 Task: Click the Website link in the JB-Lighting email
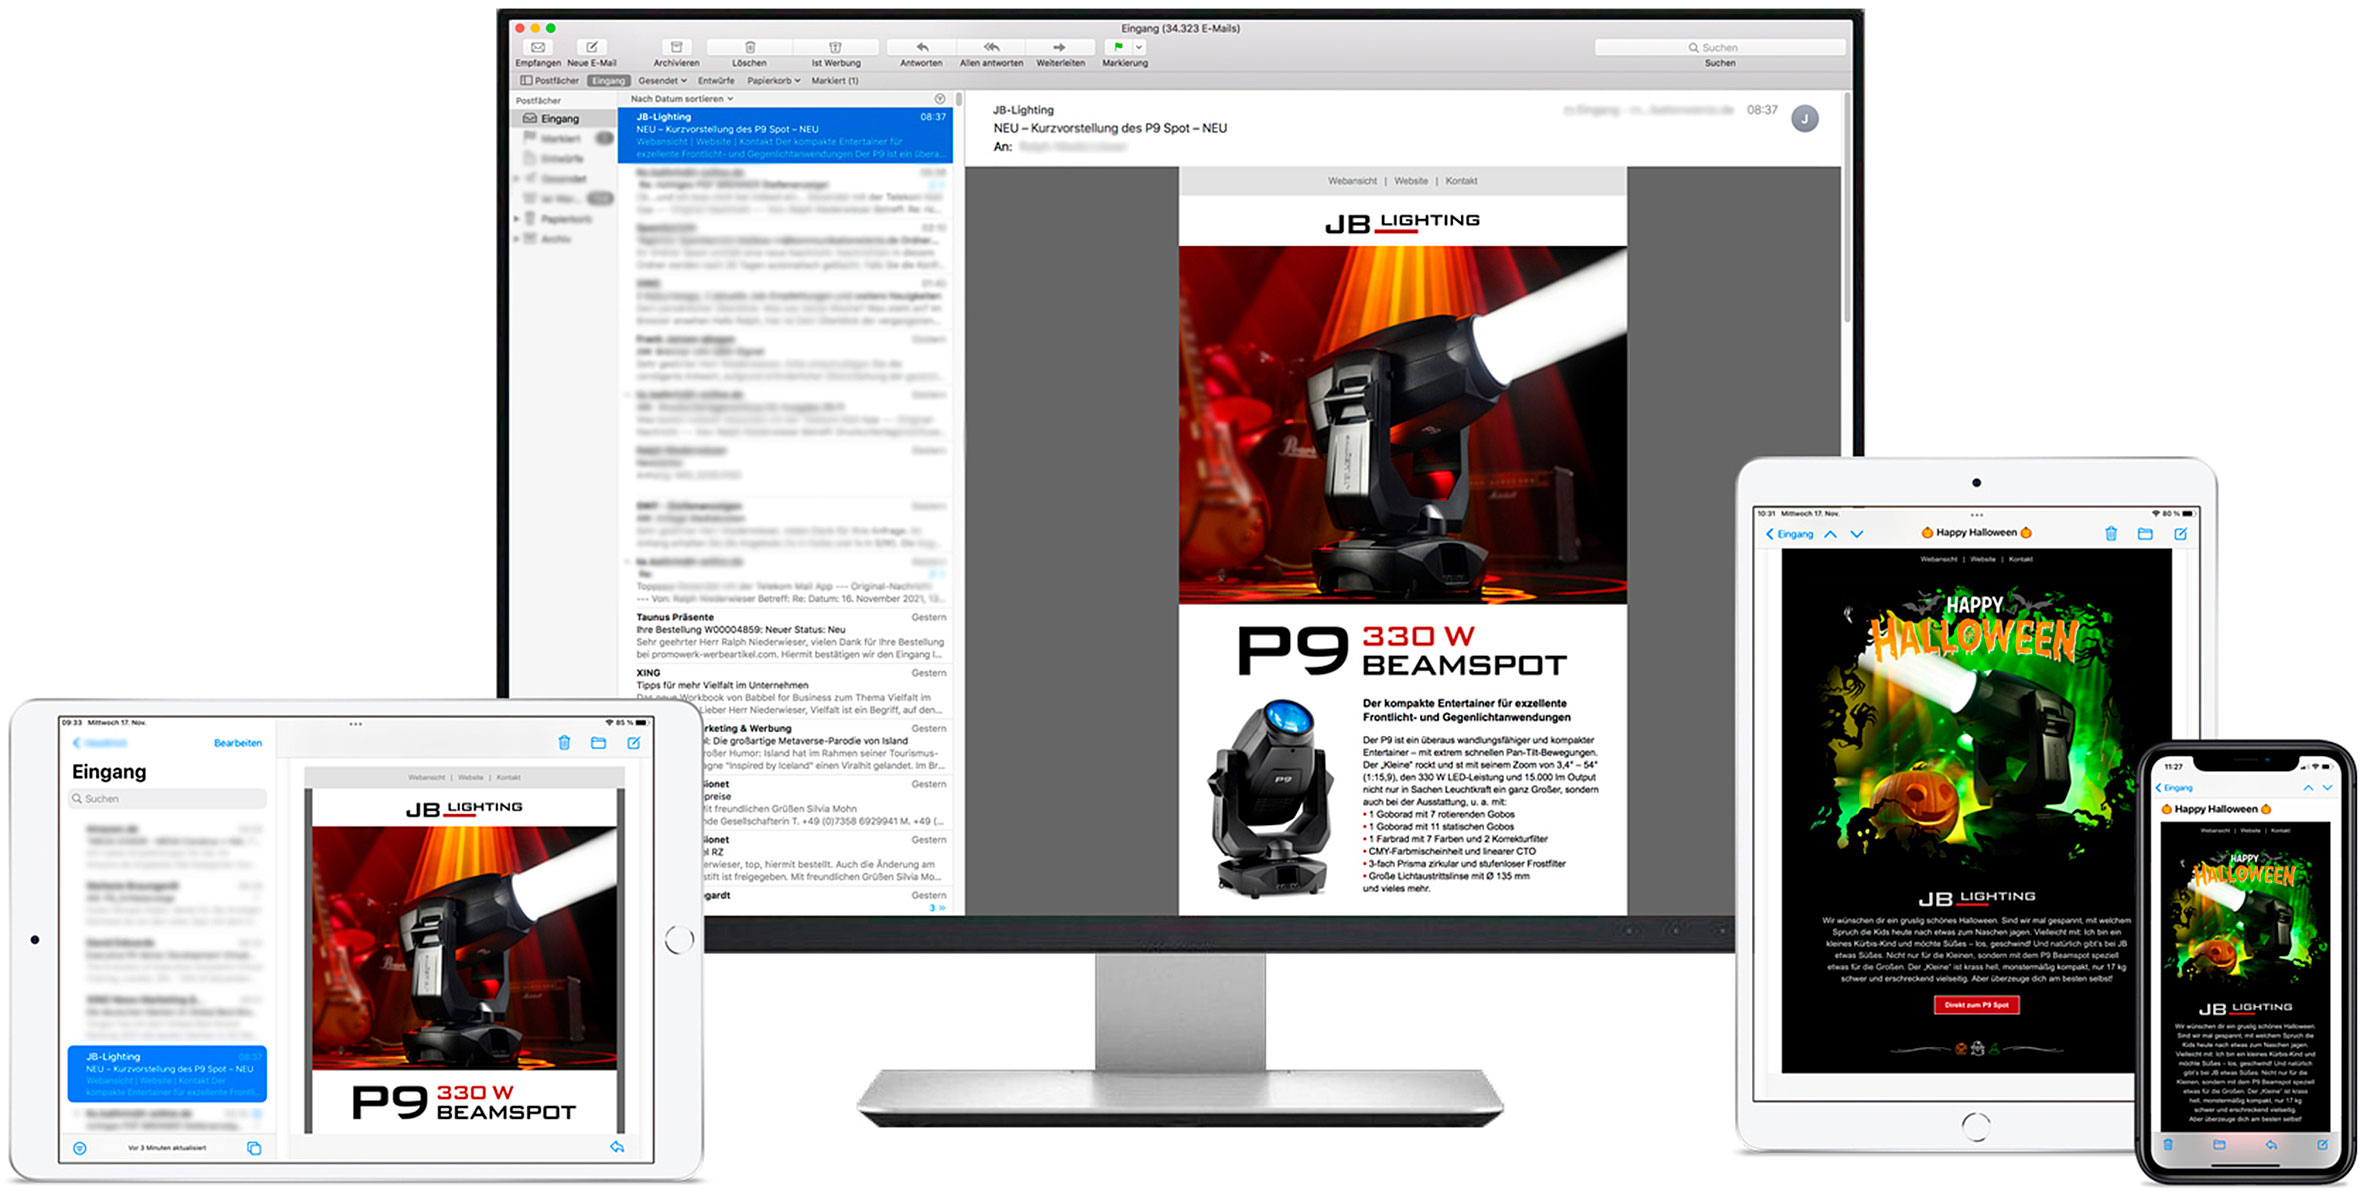pyautogui.click(x=1412, y=181)
